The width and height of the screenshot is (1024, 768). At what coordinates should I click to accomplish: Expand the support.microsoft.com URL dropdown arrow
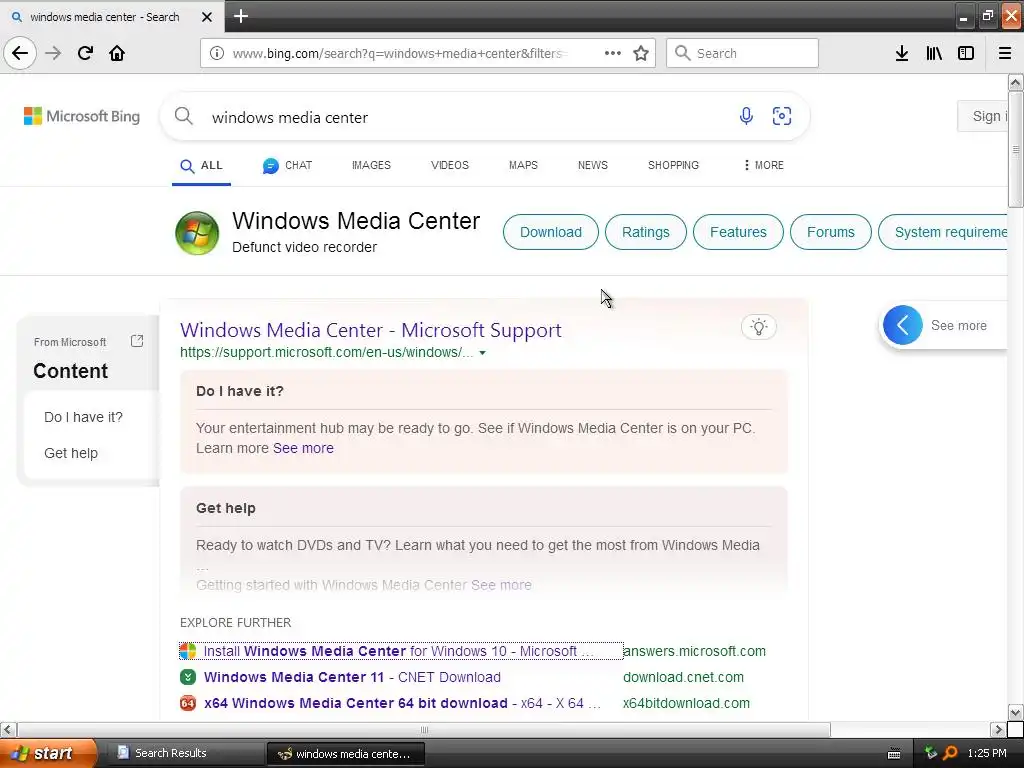click(x=483, y=353)
